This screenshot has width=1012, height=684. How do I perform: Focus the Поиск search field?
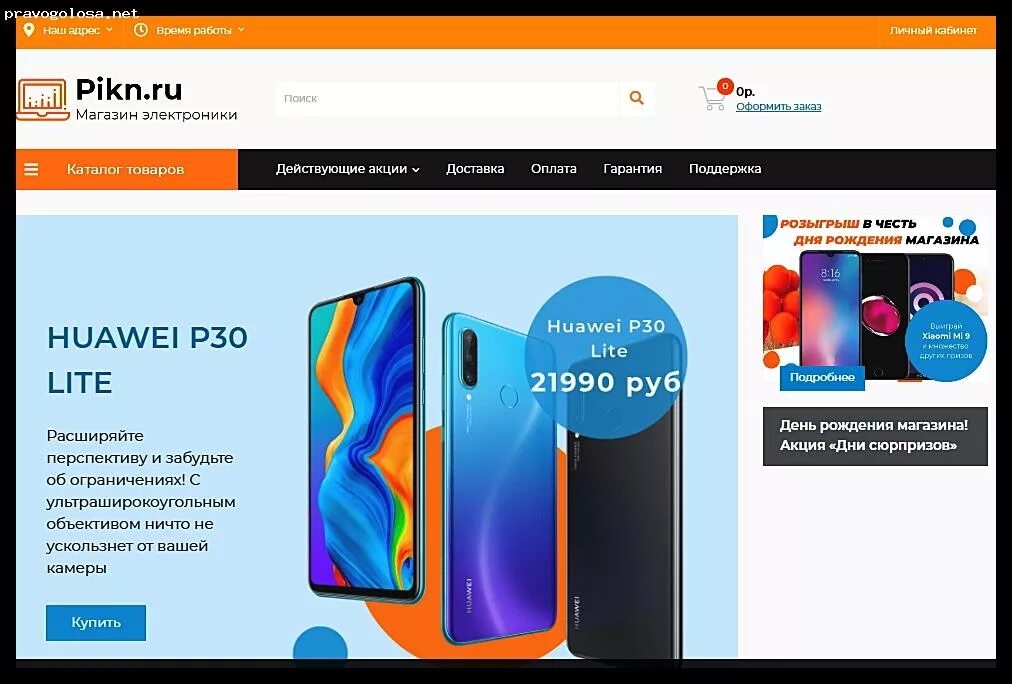tap(448, 98)
